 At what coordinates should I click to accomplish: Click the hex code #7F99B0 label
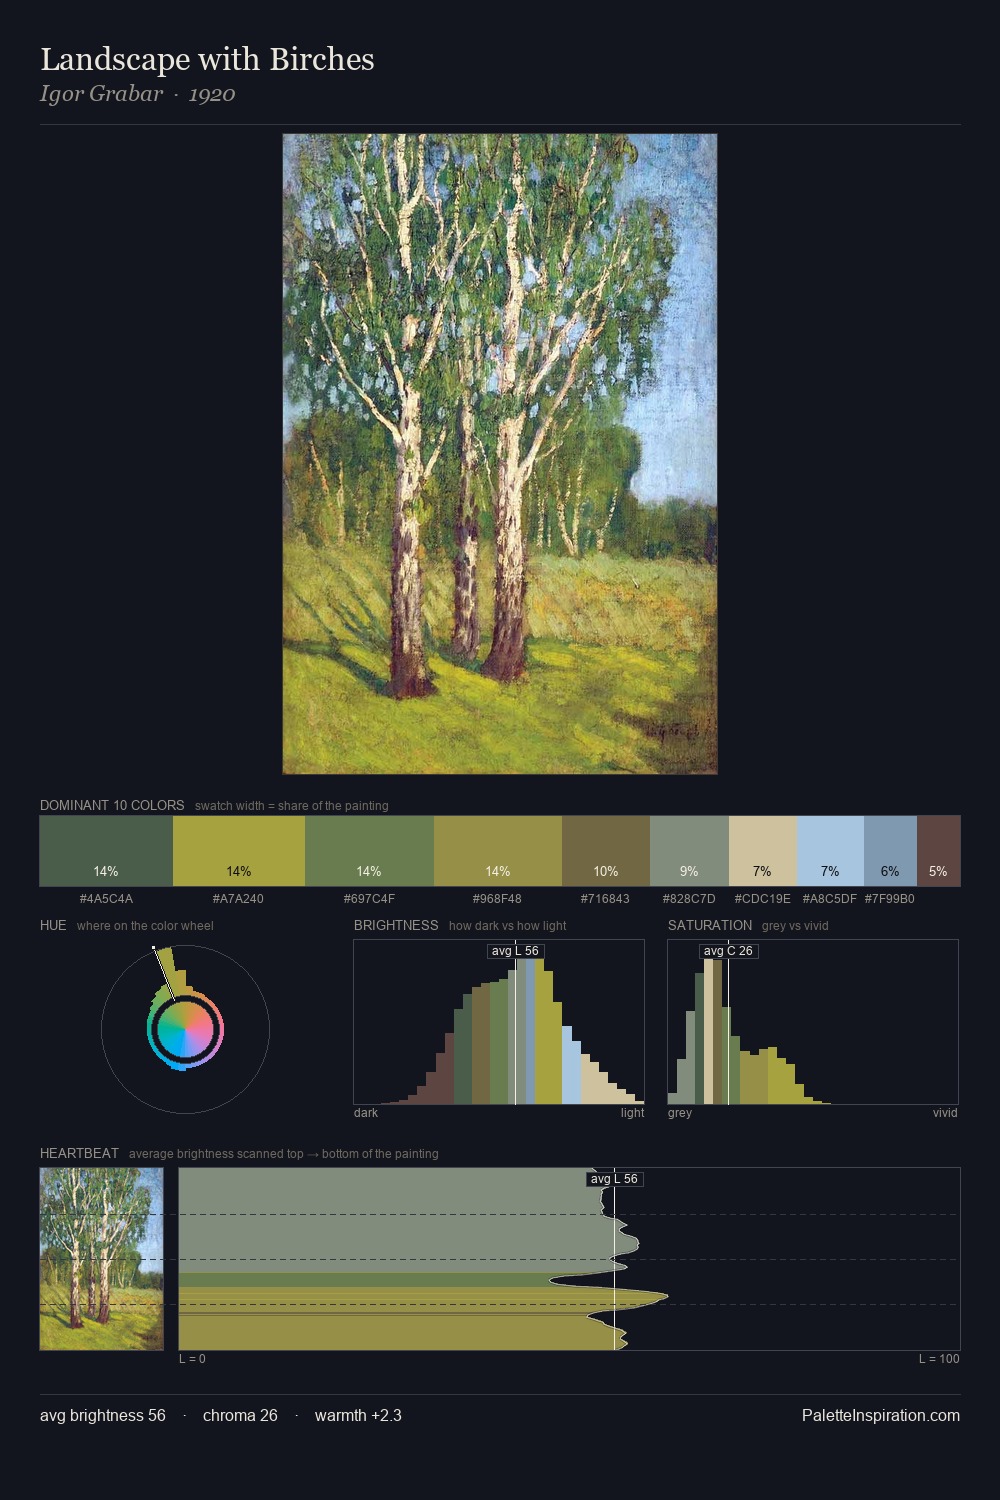point(890,899)
